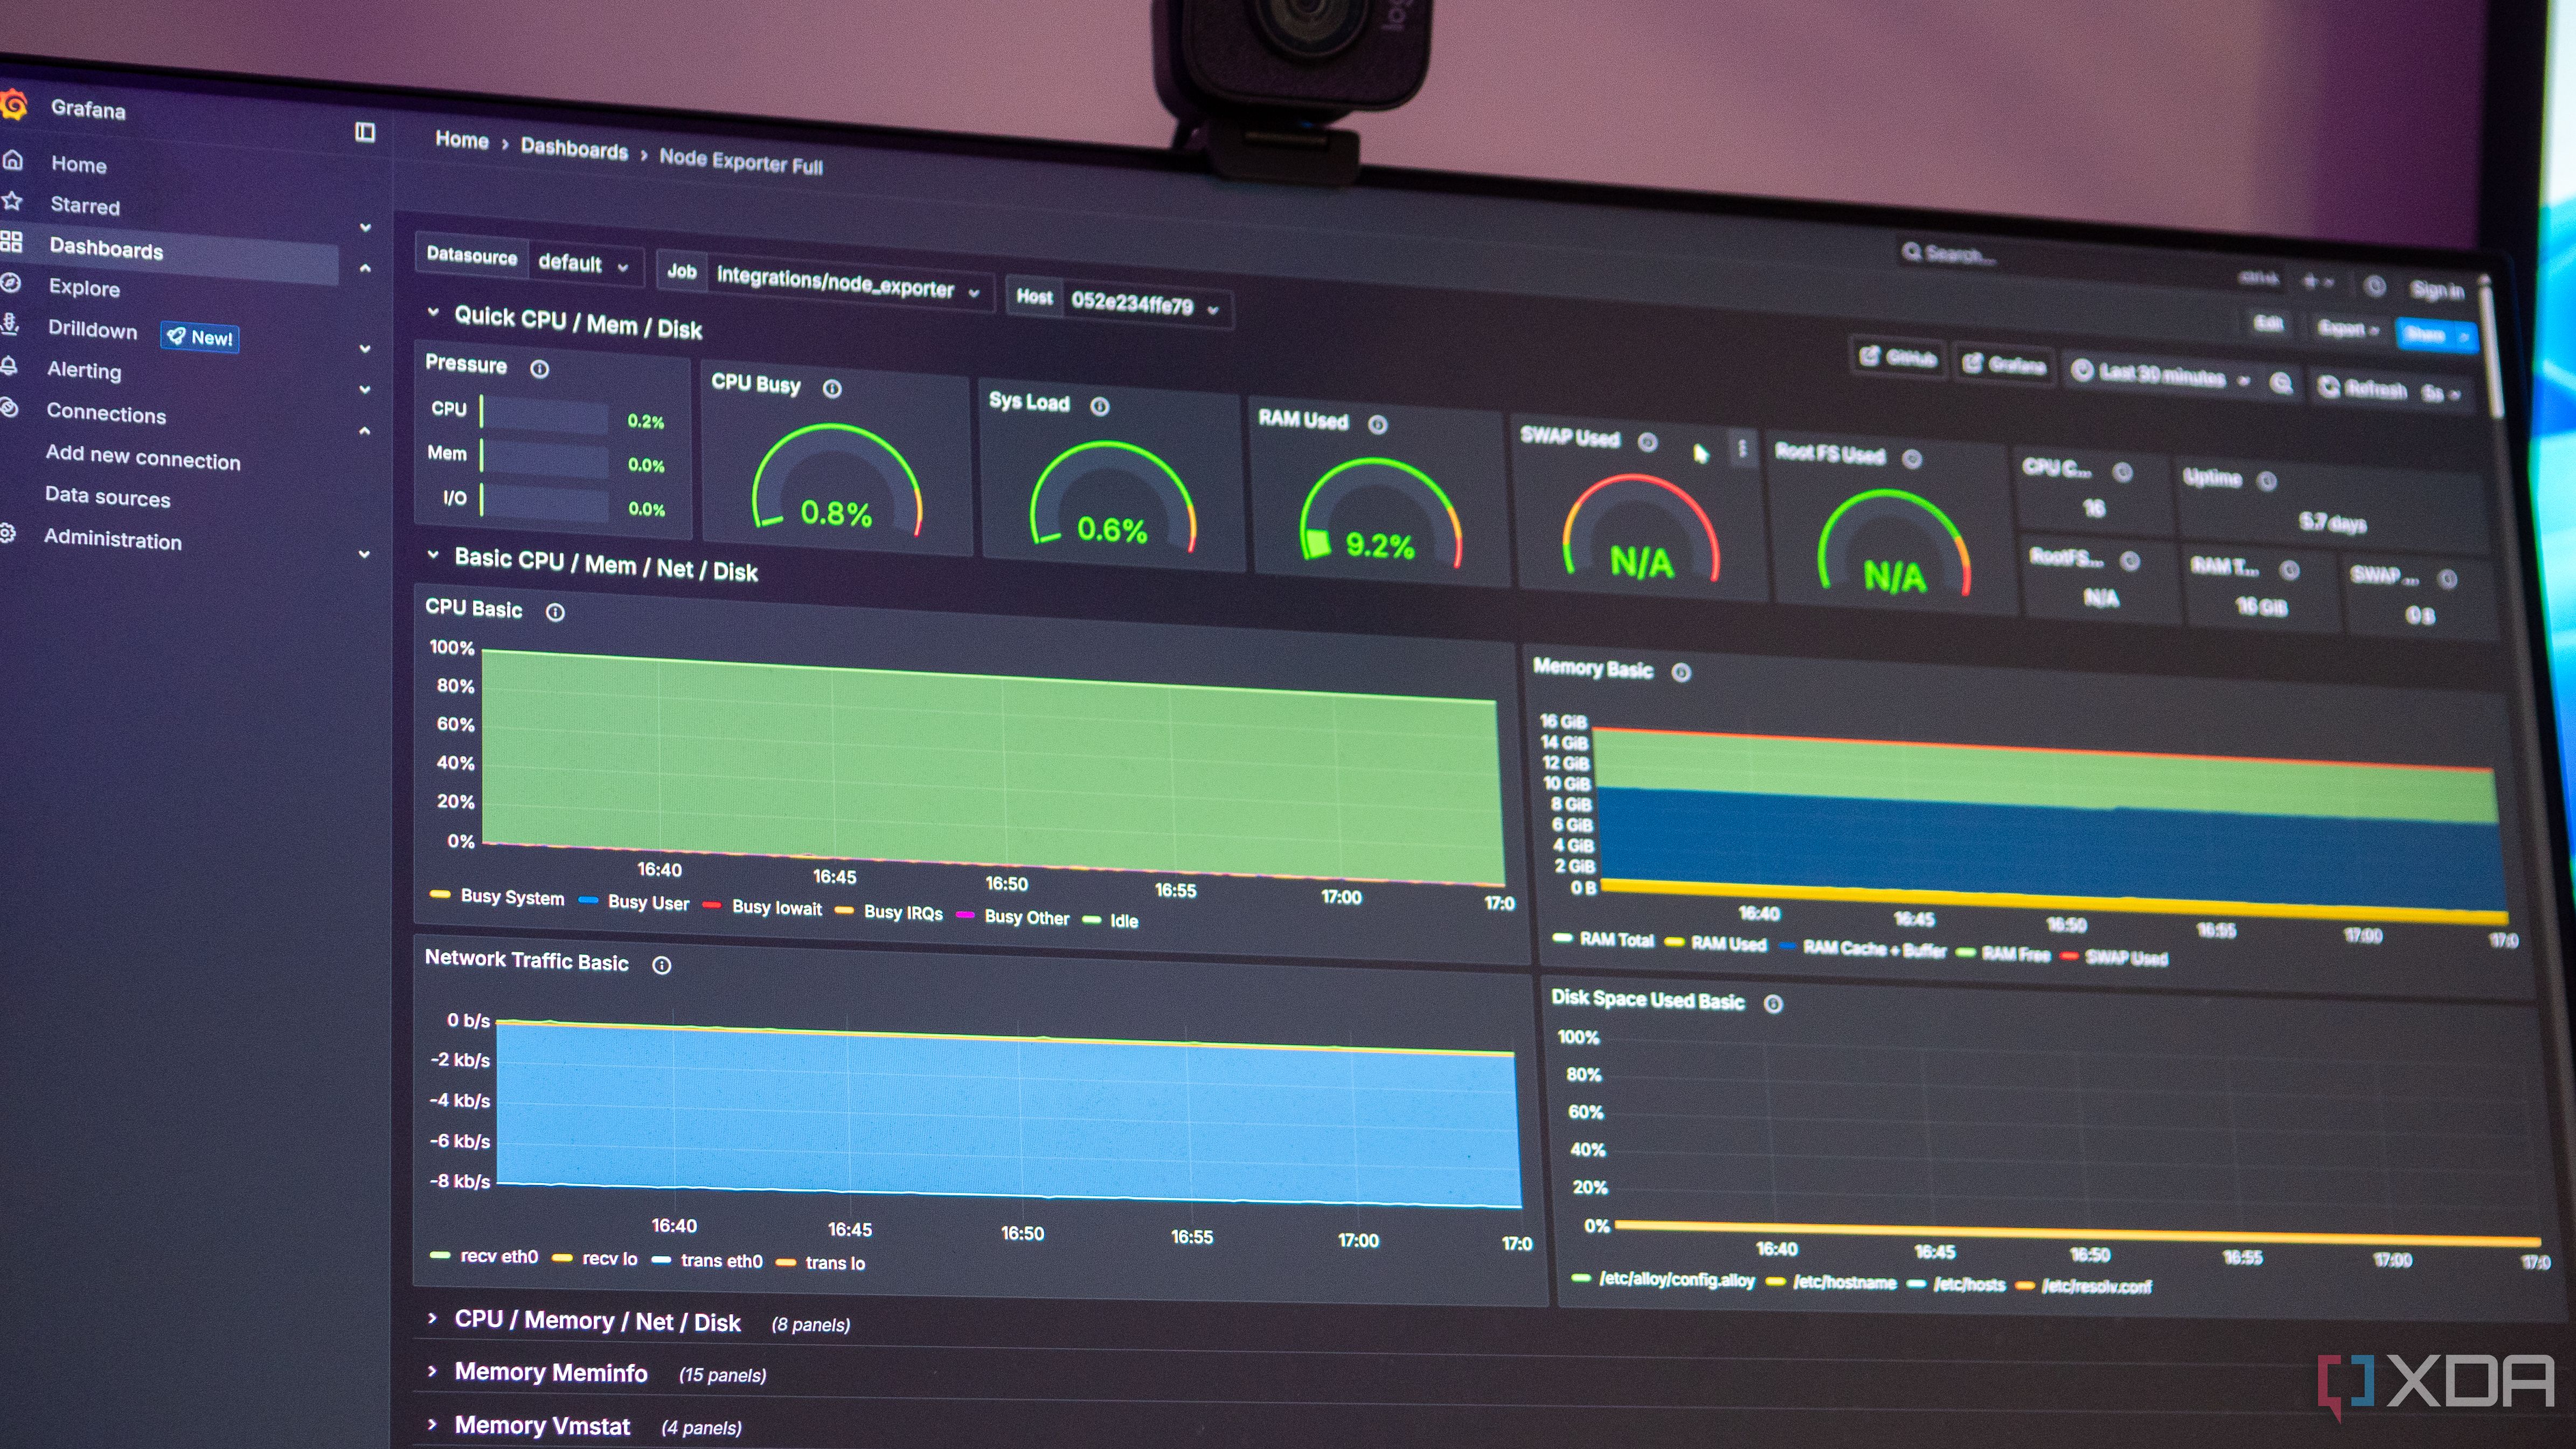Expand the Memory Meminfo row
The width and height of the screenshot is (2576, 1449).
[550, 1373]
